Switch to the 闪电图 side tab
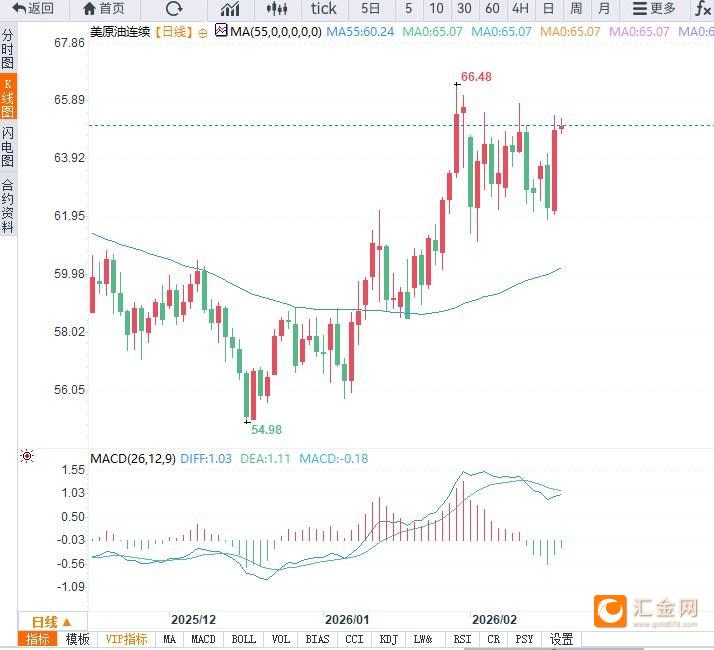Viewport: 714px width, 650px height. [x=8, y=146]
